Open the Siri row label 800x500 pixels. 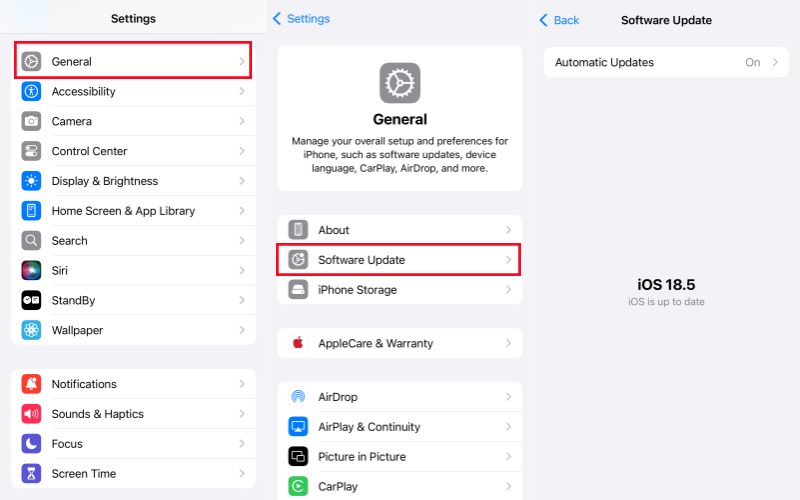click(x=60, y=270)
